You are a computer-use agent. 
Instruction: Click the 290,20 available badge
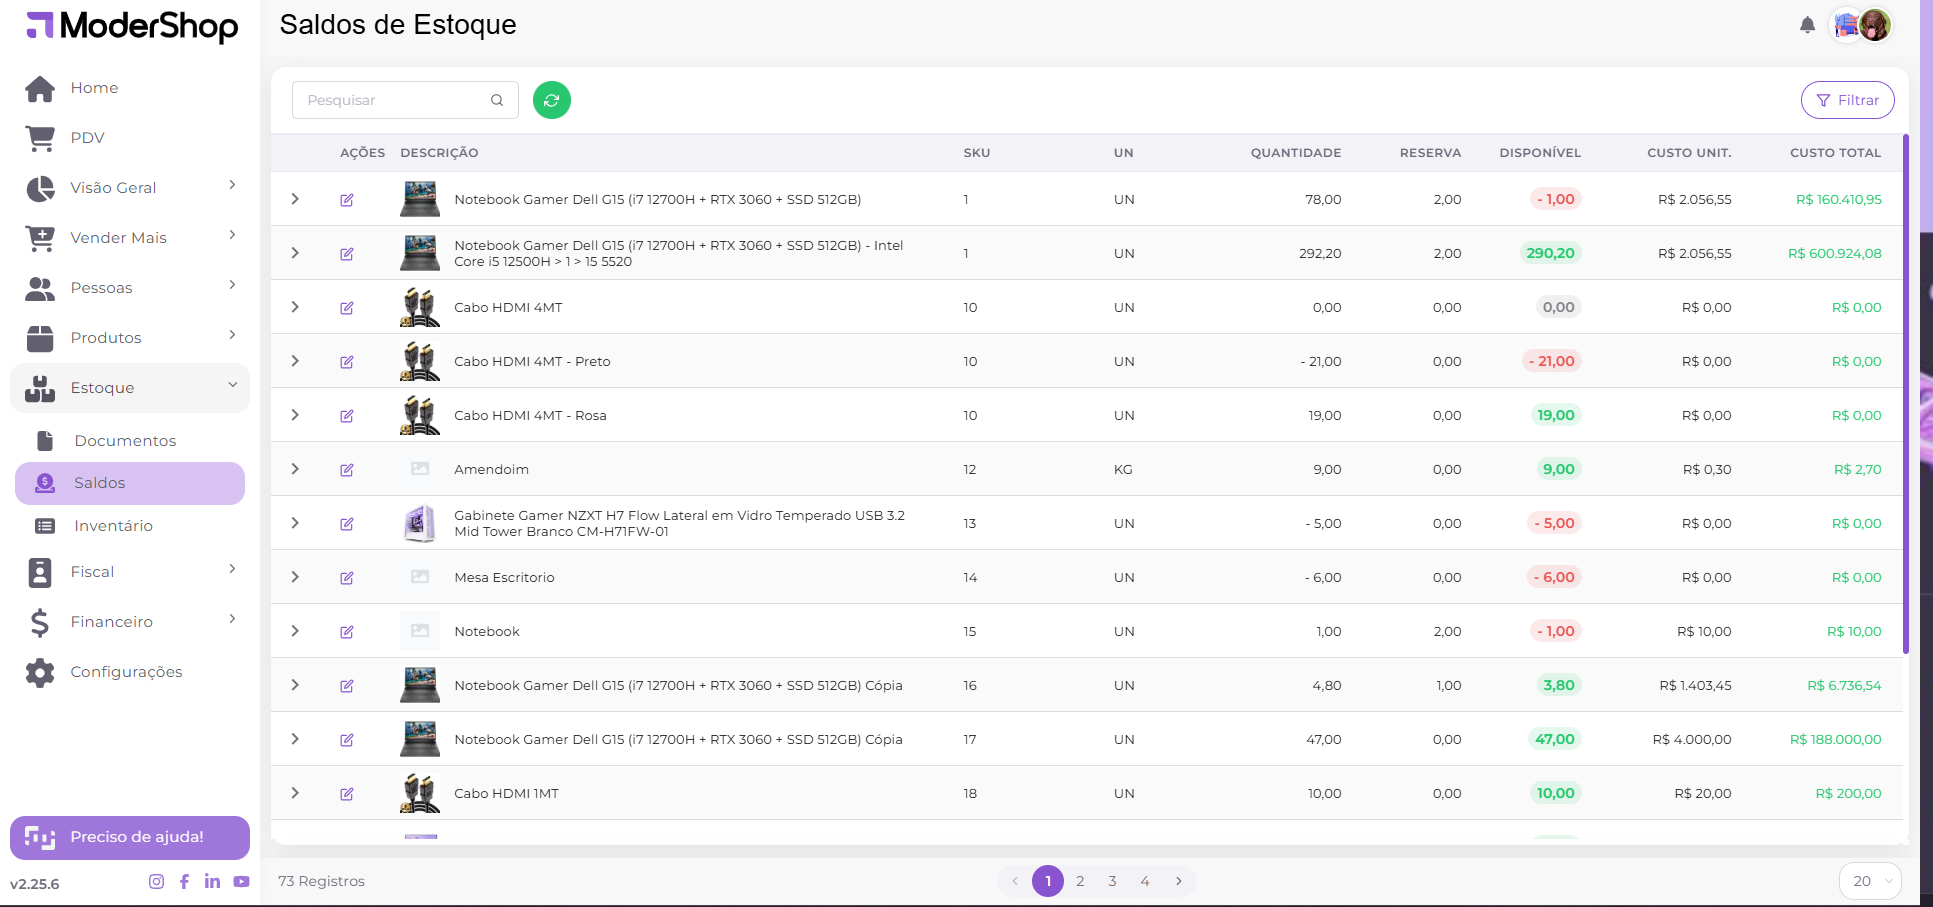1550,253
